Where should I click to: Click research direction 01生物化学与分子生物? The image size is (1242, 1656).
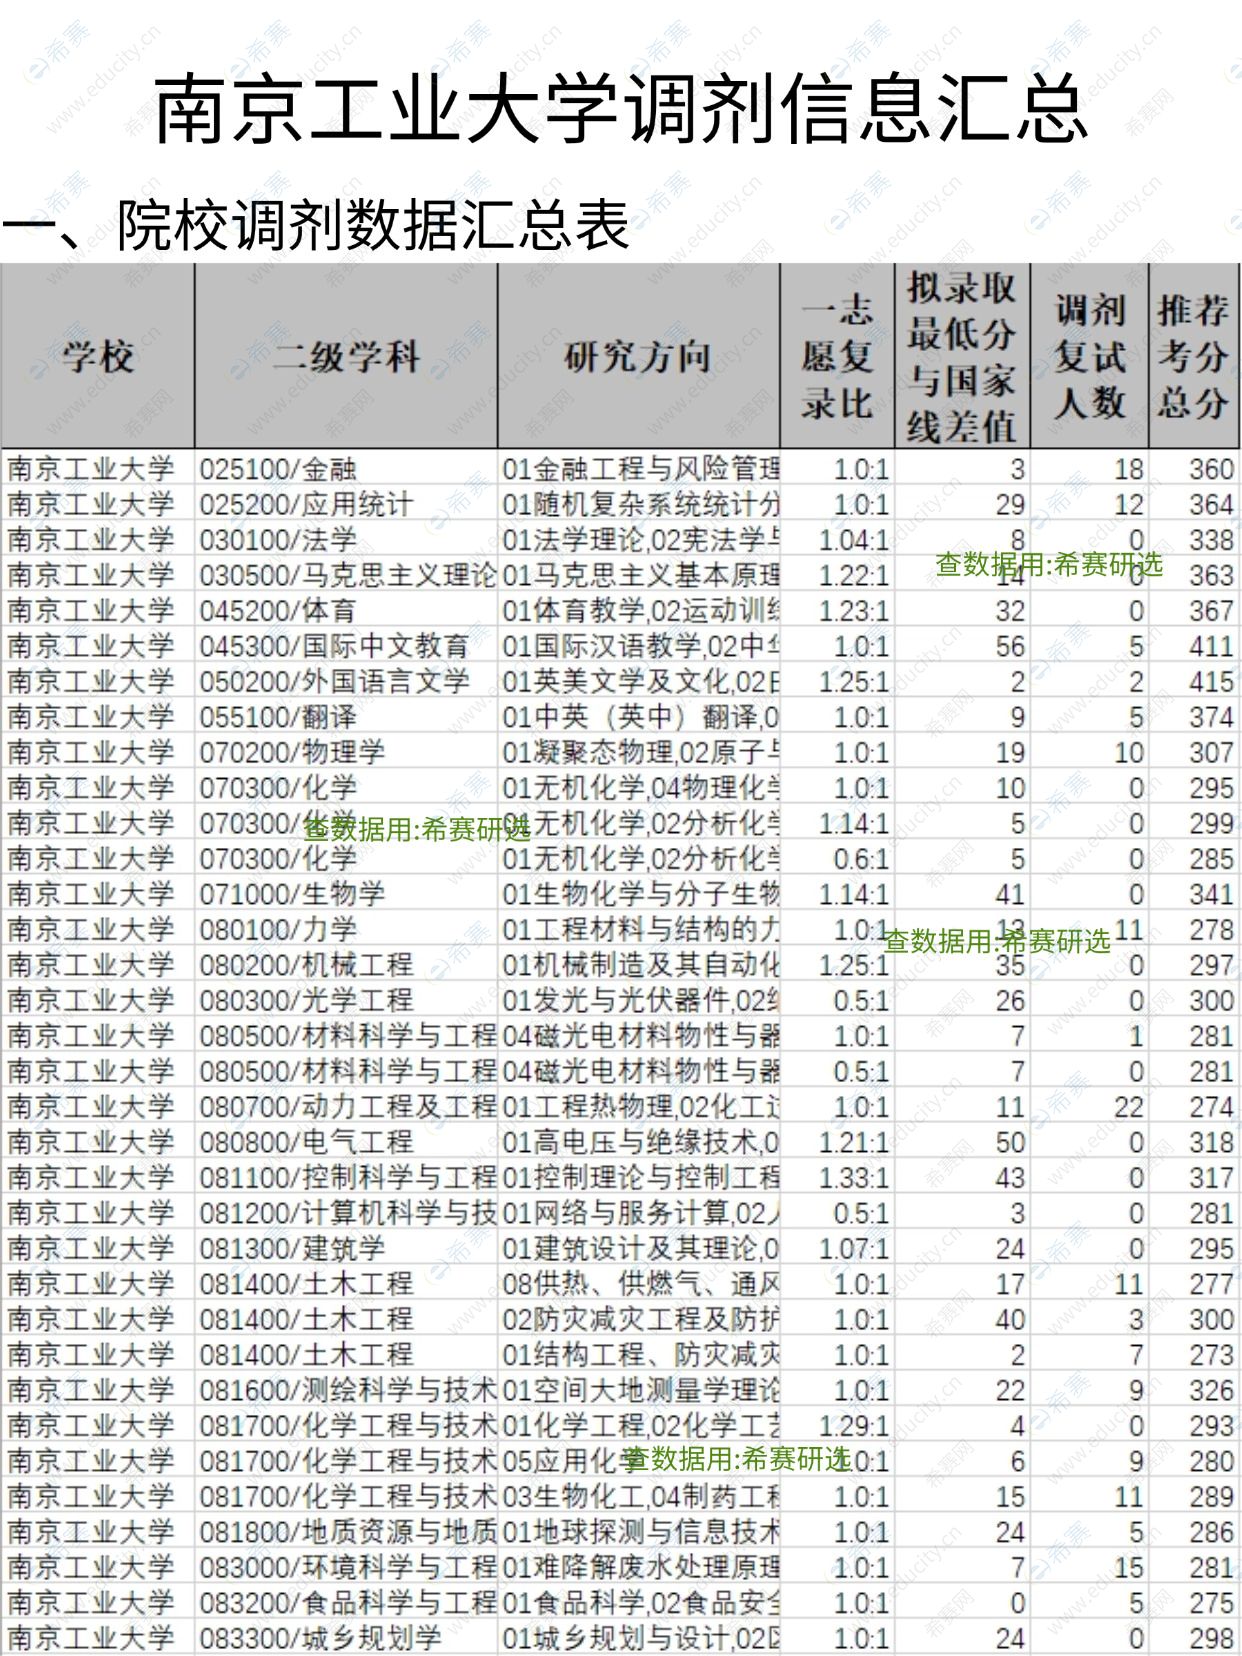[640, 894]
